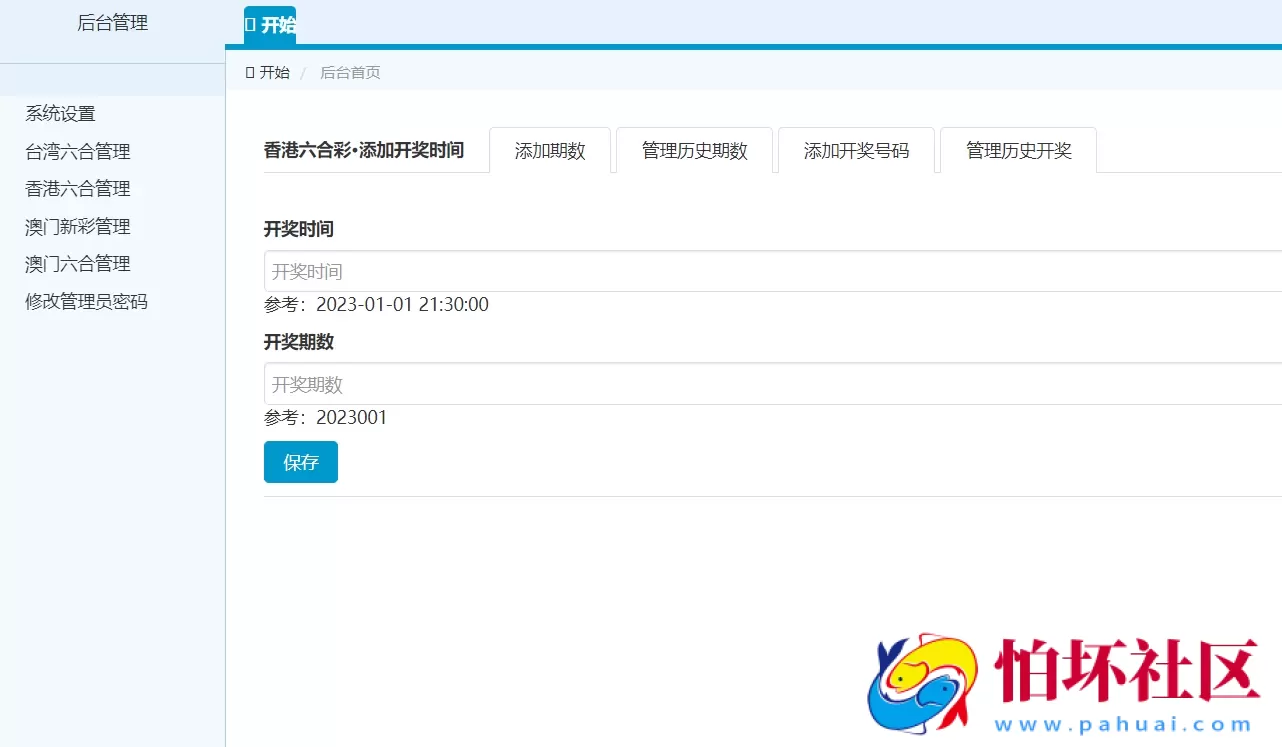
Task: Select 澳门新彩管理 from the sidebar
Action: coord(75,226)
